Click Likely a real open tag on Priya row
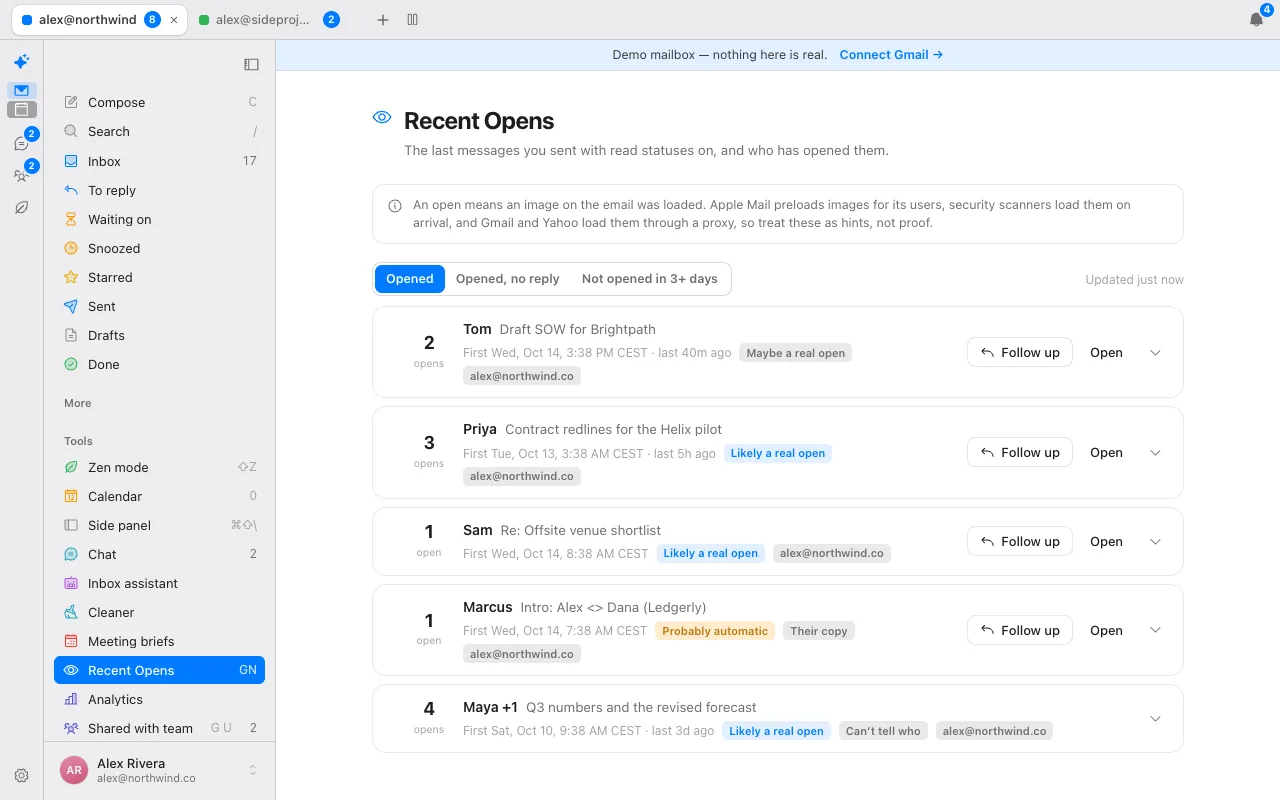The image size is (1280, 800). (778, 453)
